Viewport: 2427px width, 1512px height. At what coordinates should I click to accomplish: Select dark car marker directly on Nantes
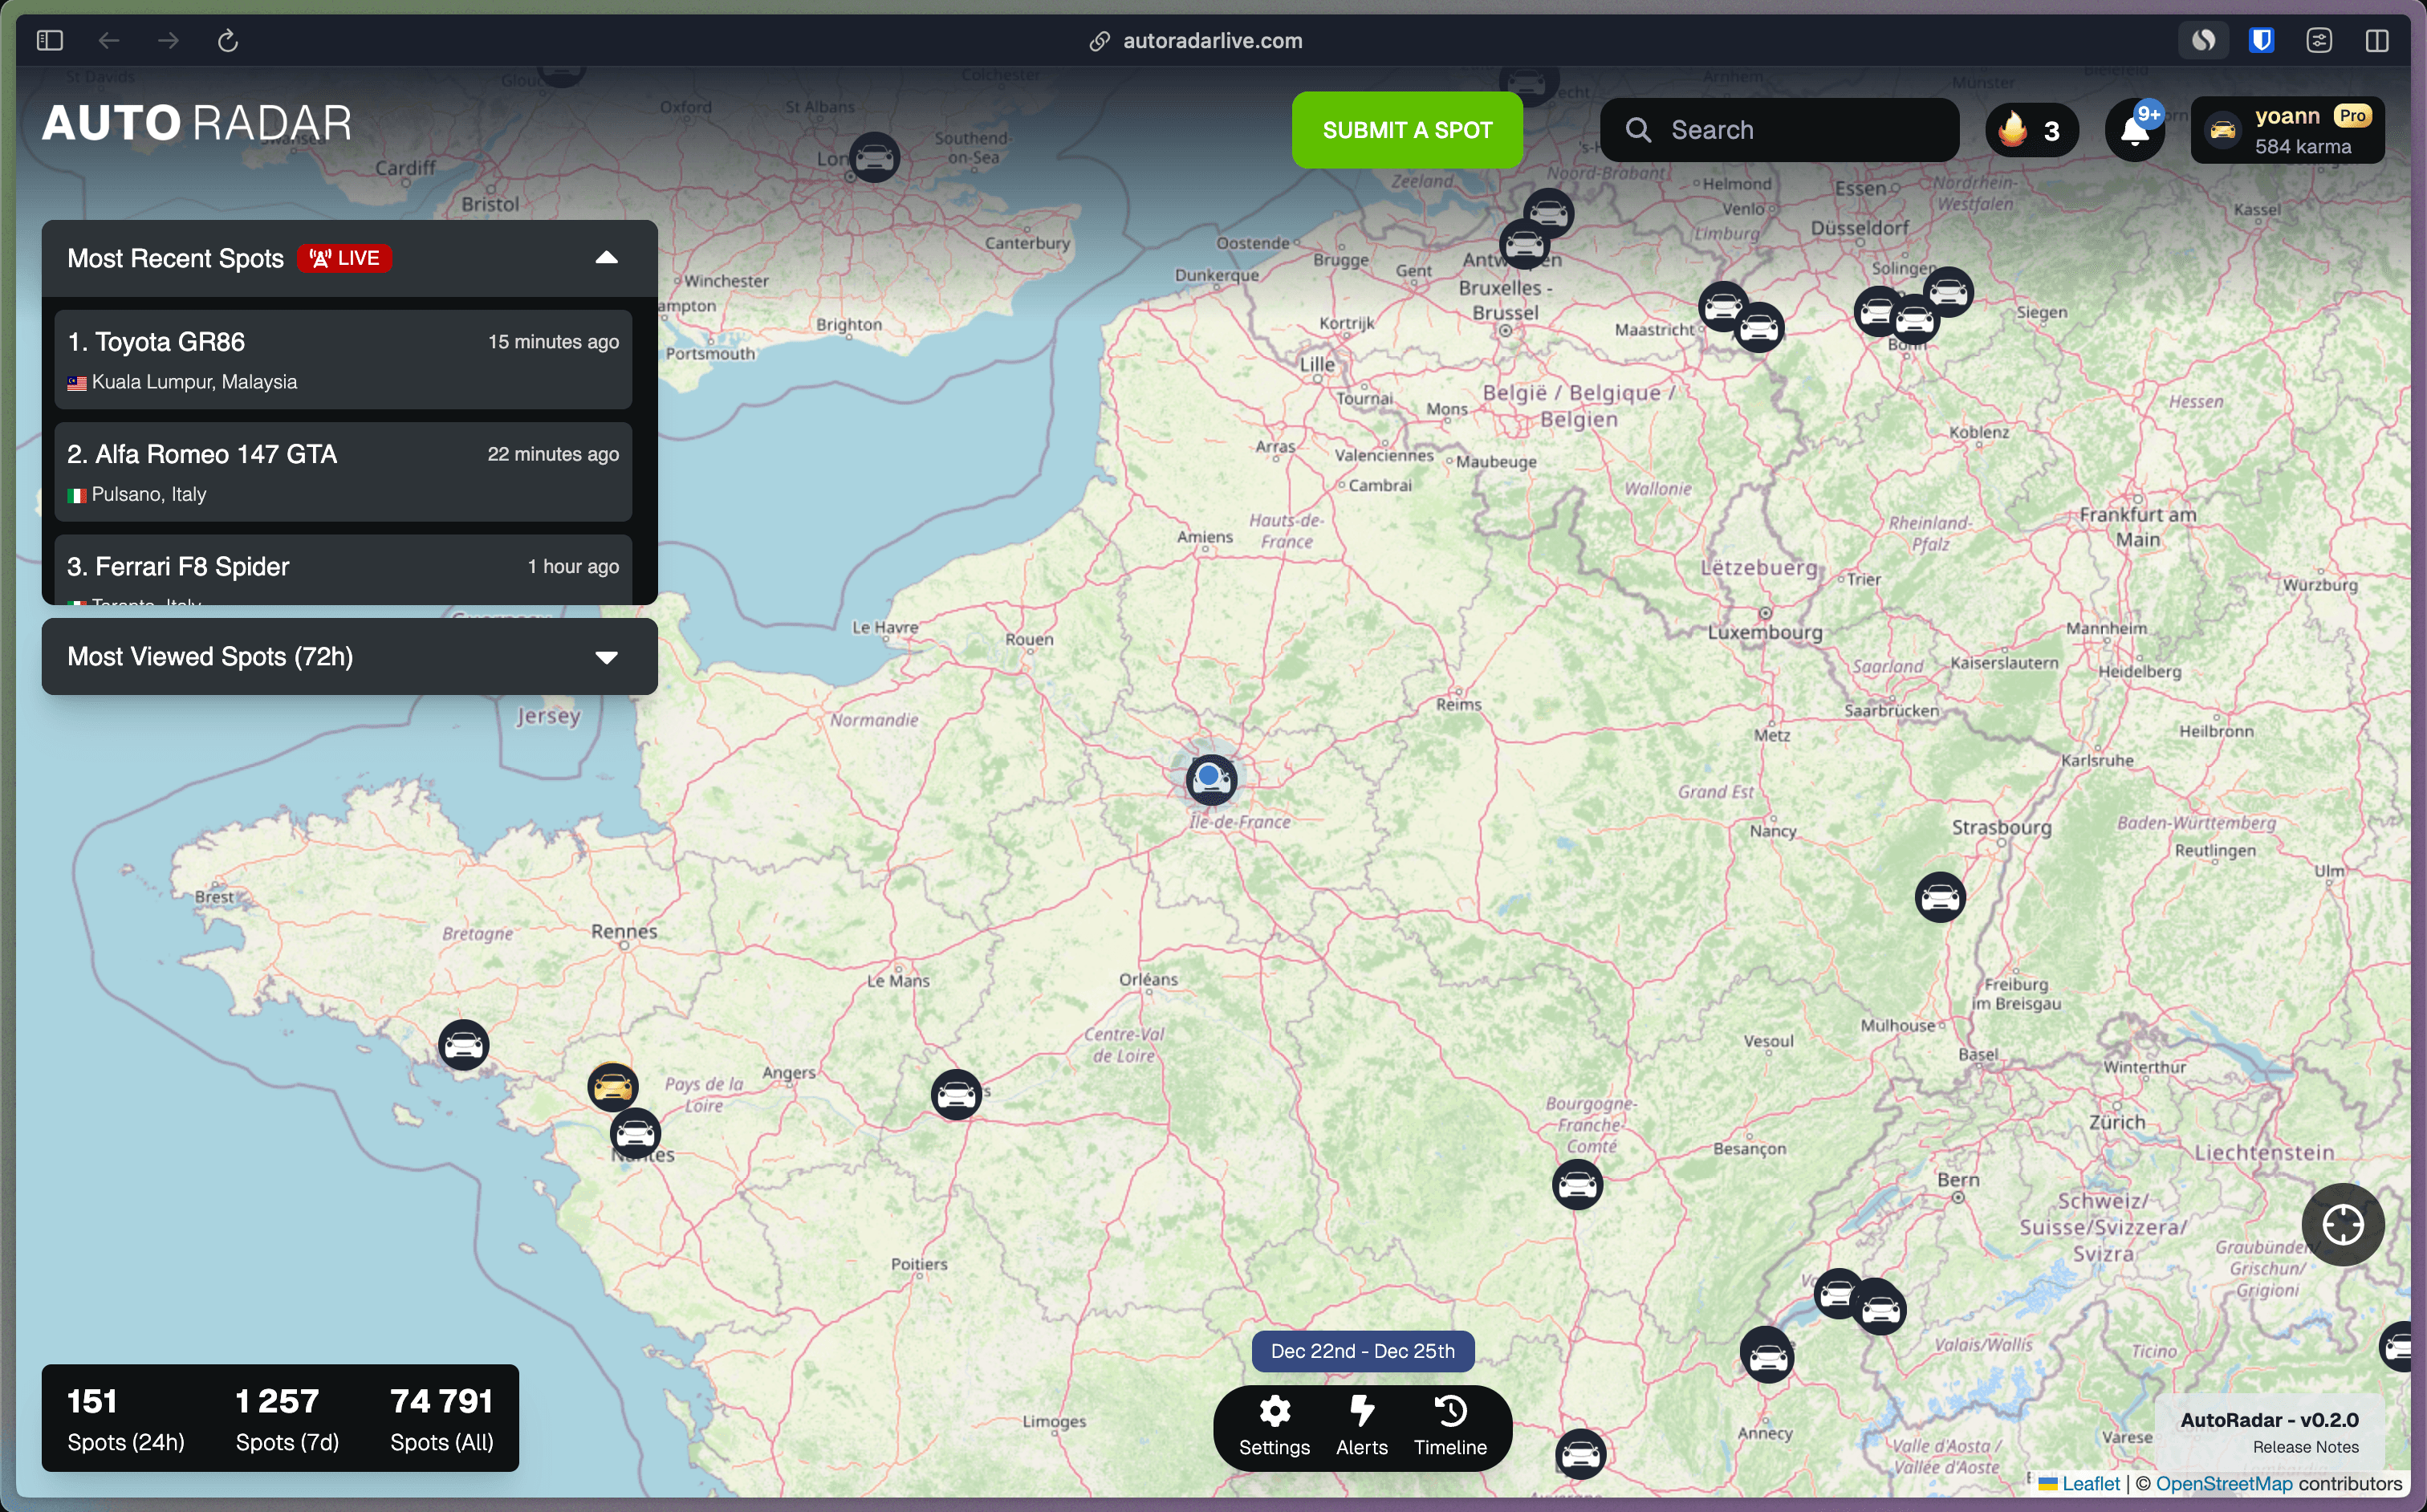pos(635,1133)
